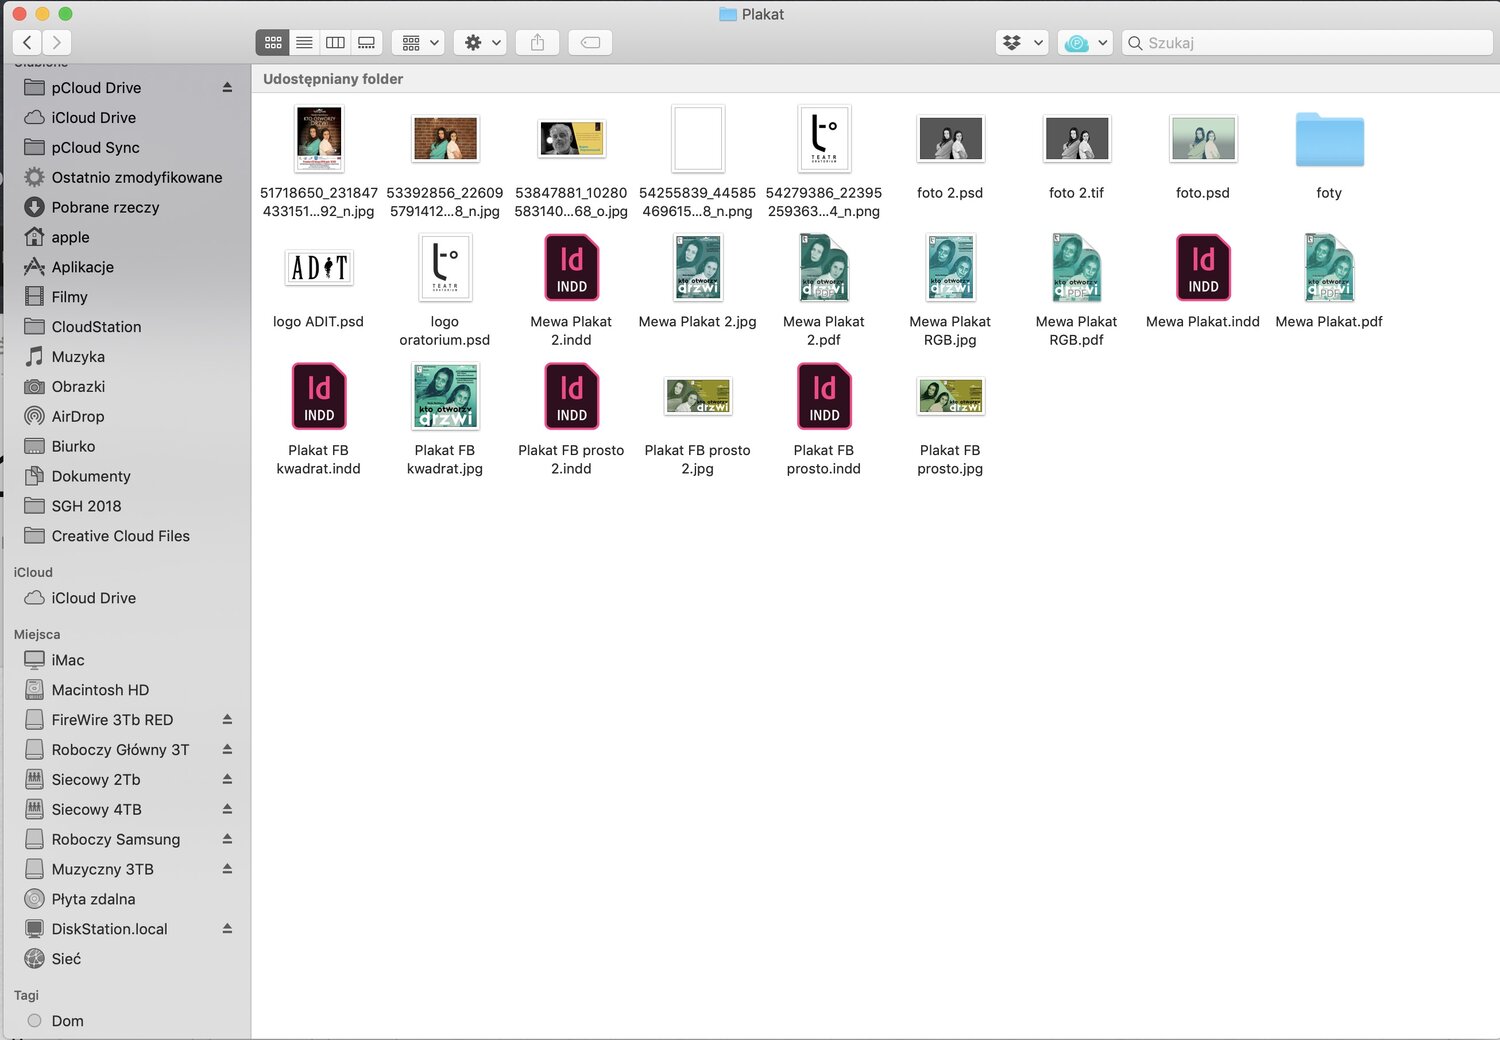Select Mewa Plakat 2.jpg thumbnail
This screenshot has height=1040, width=1500.
698,268
